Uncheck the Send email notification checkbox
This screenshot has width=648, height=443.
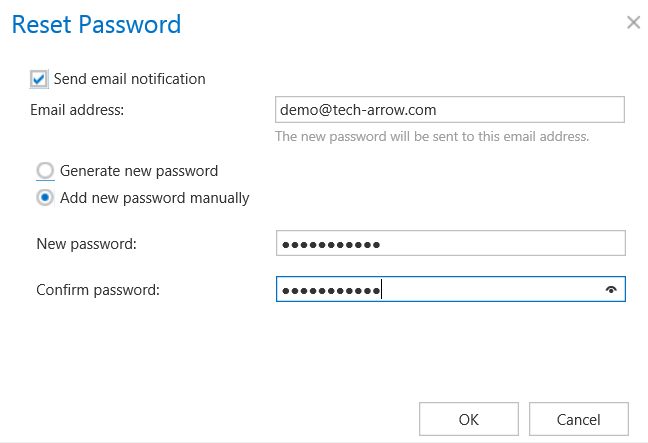coord(39,78)
